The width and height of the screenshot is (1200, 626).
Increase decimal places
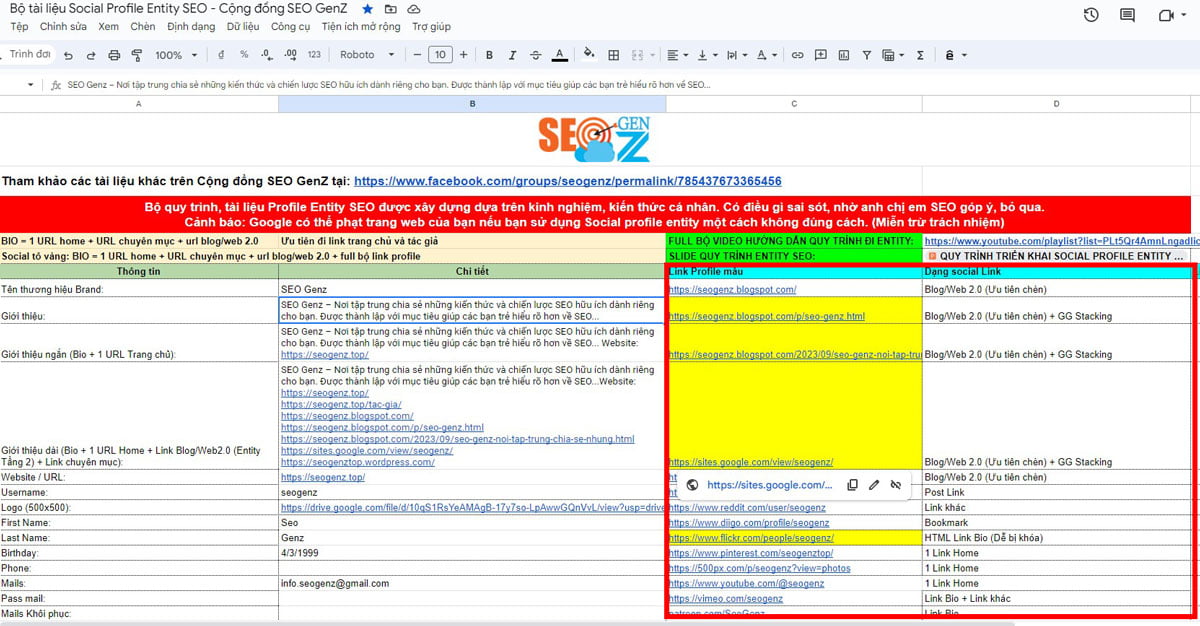tap(289, 55)
